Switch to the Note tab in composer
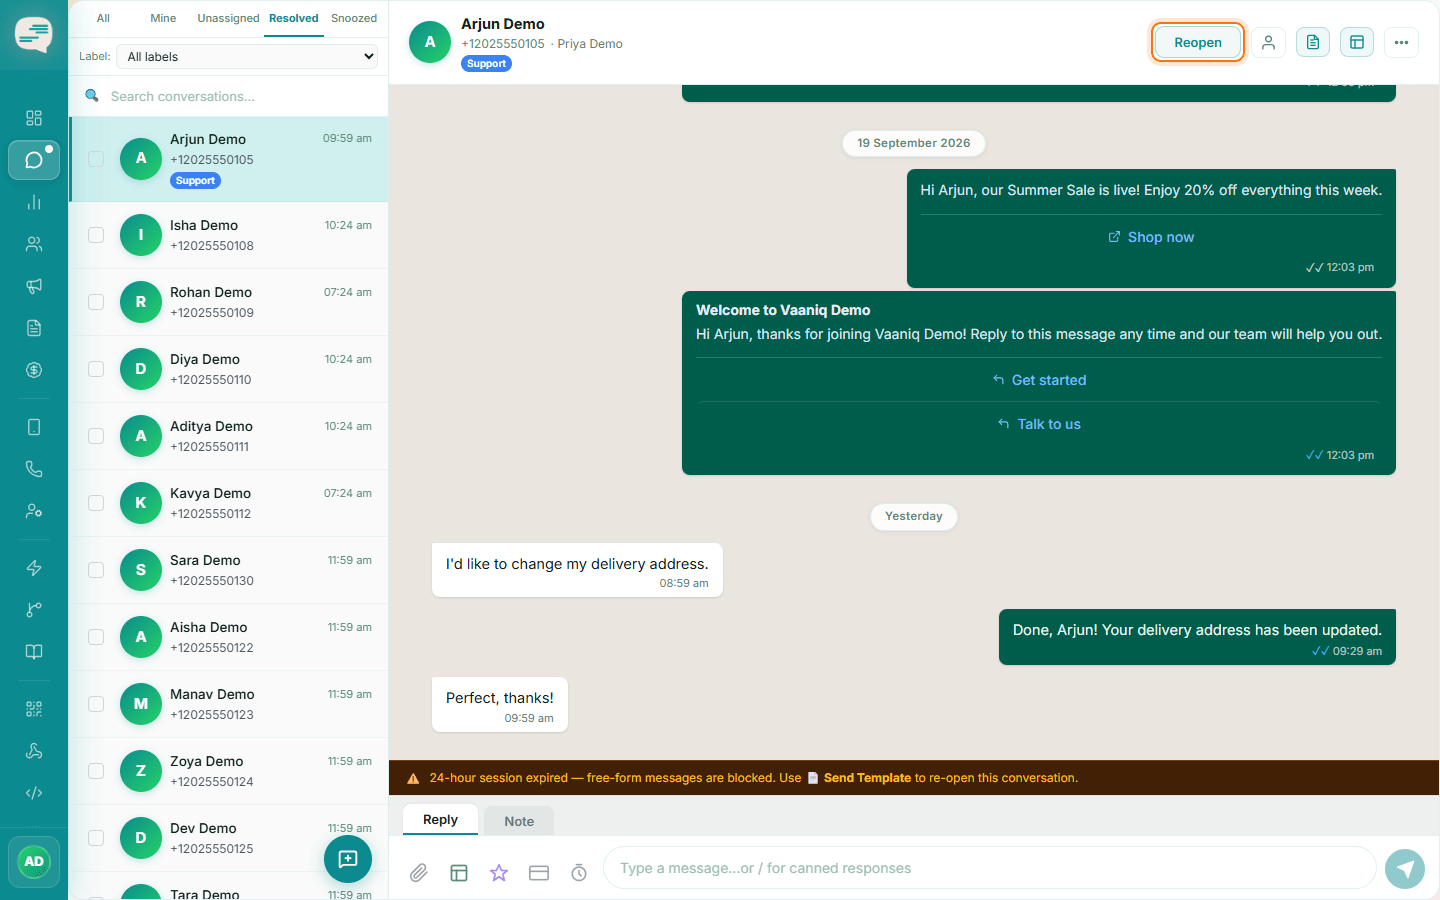Screen dimensions: 1440x900 tap(519, 821)
